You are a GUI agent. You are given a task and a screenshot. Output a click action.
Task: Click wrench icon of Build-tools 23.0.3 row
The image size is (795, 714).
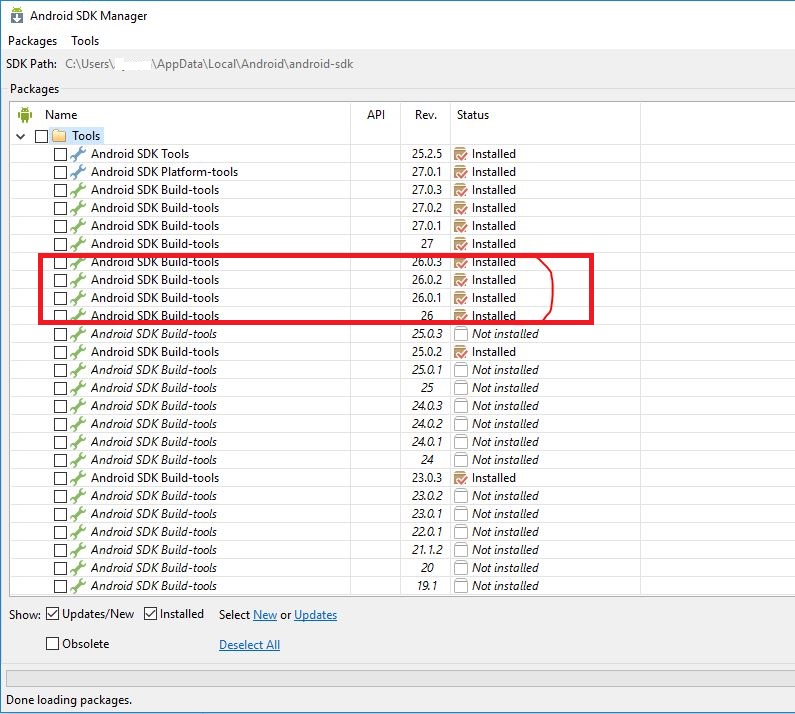click(78, 478)
